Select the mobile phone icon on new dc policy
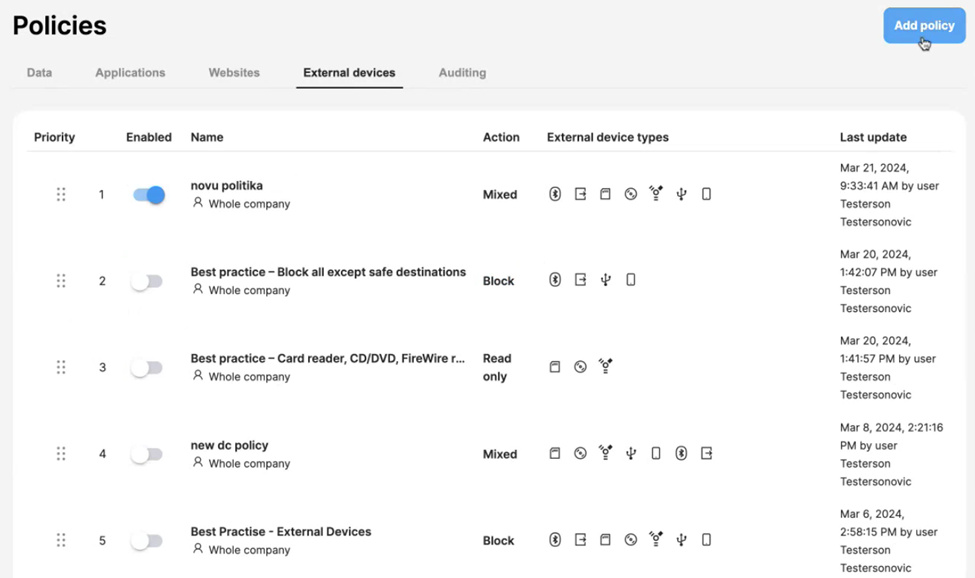Viewport: 975px width, 578px height. 656,453
